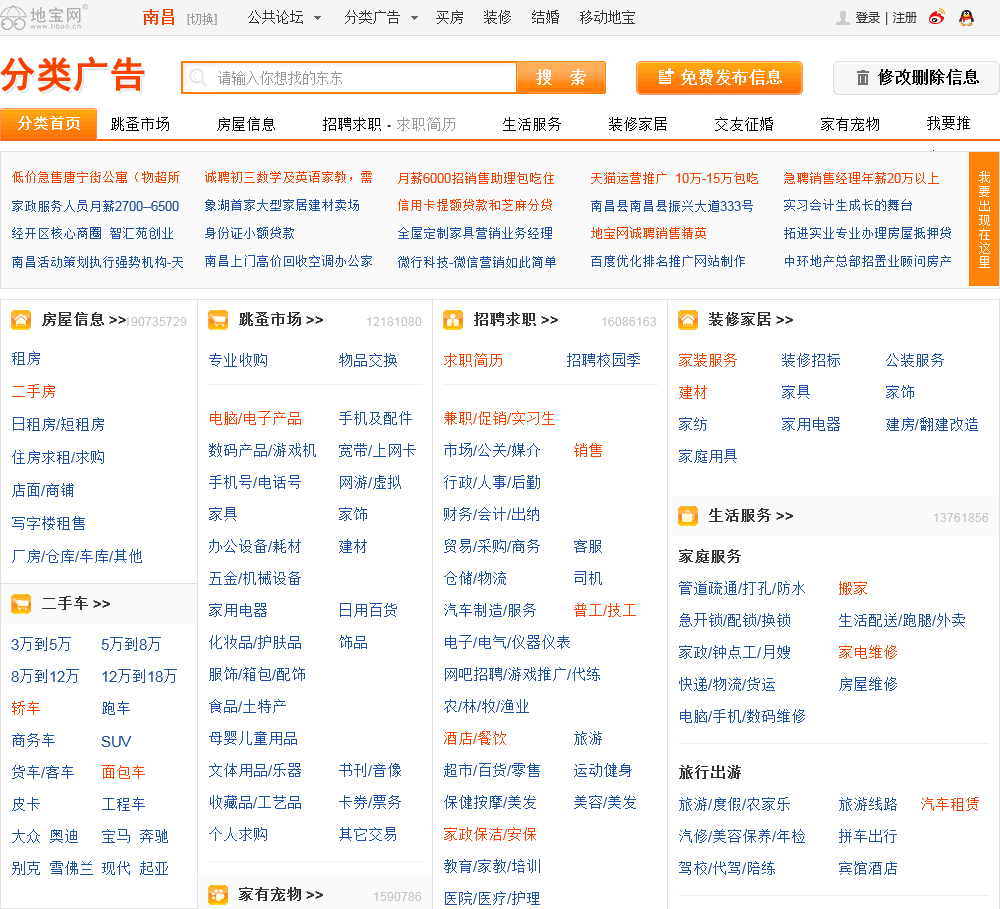Viewport: 1000px width, 909px height.
Task: Click the 招聘求职 section icon
Action: 453,320
